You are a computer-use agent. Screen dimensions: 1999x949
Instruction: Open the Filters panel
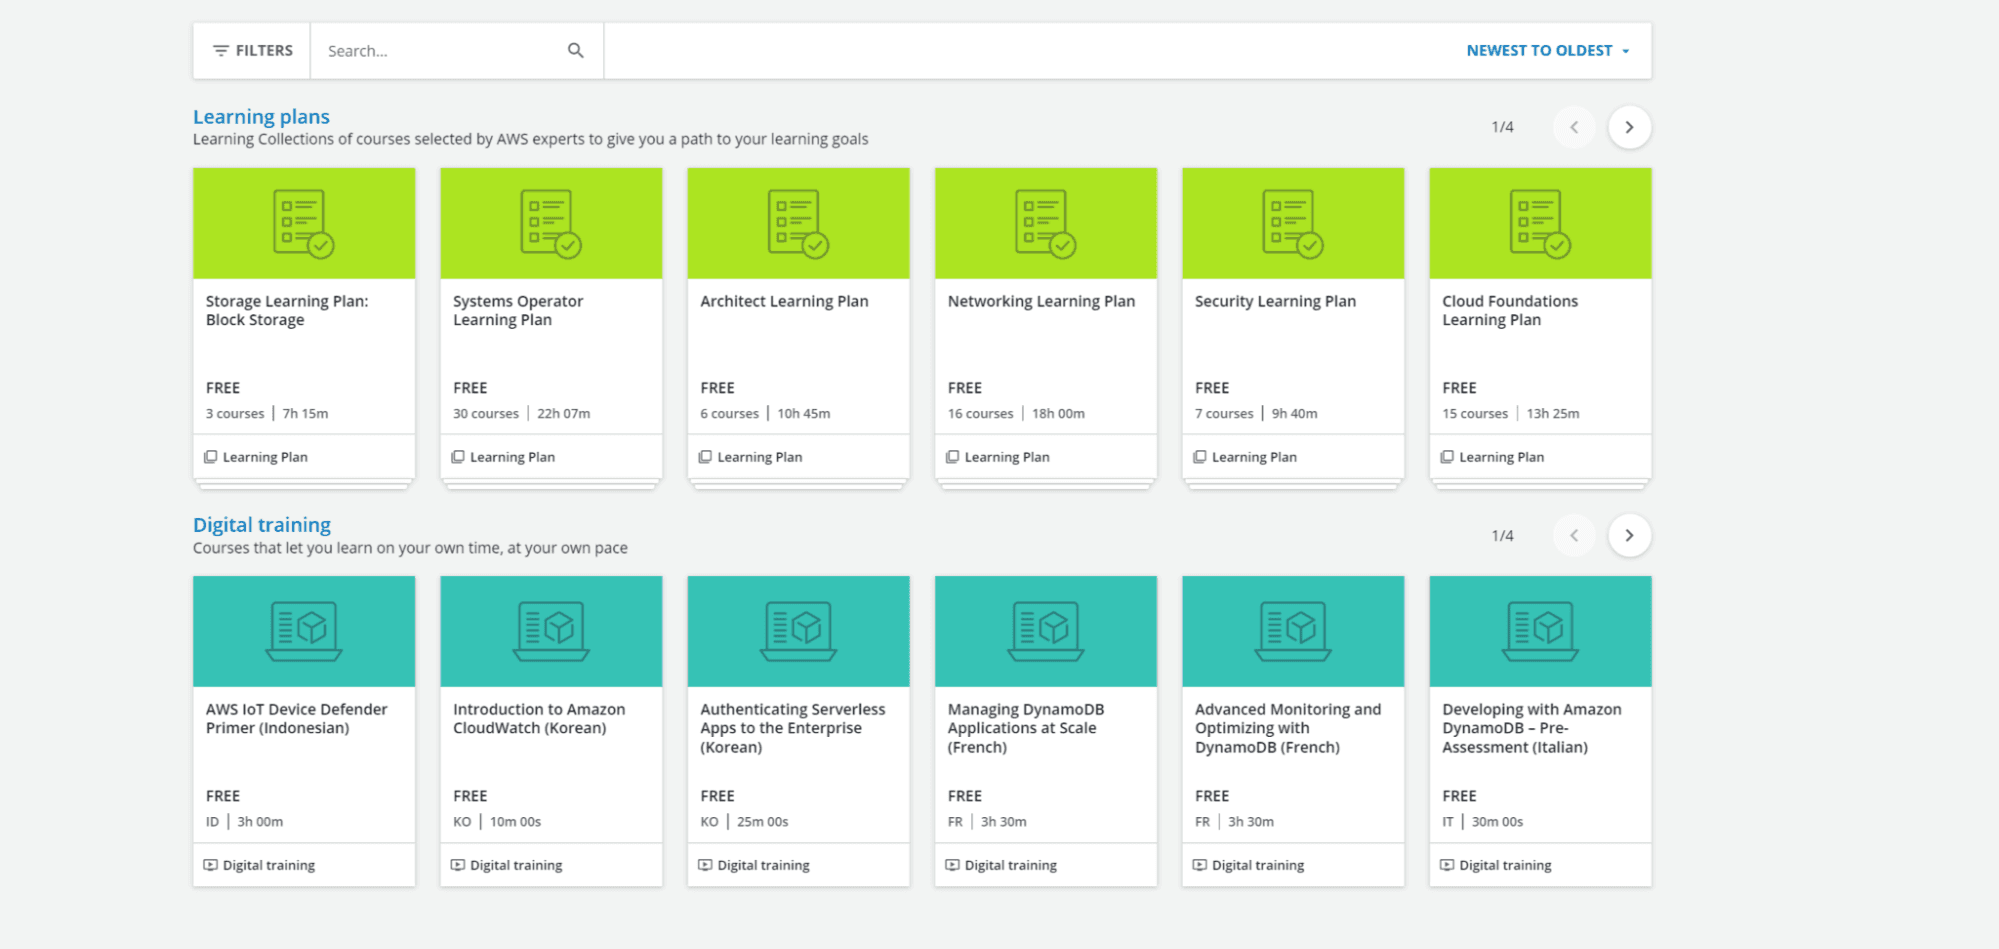[x=253, y=51]
